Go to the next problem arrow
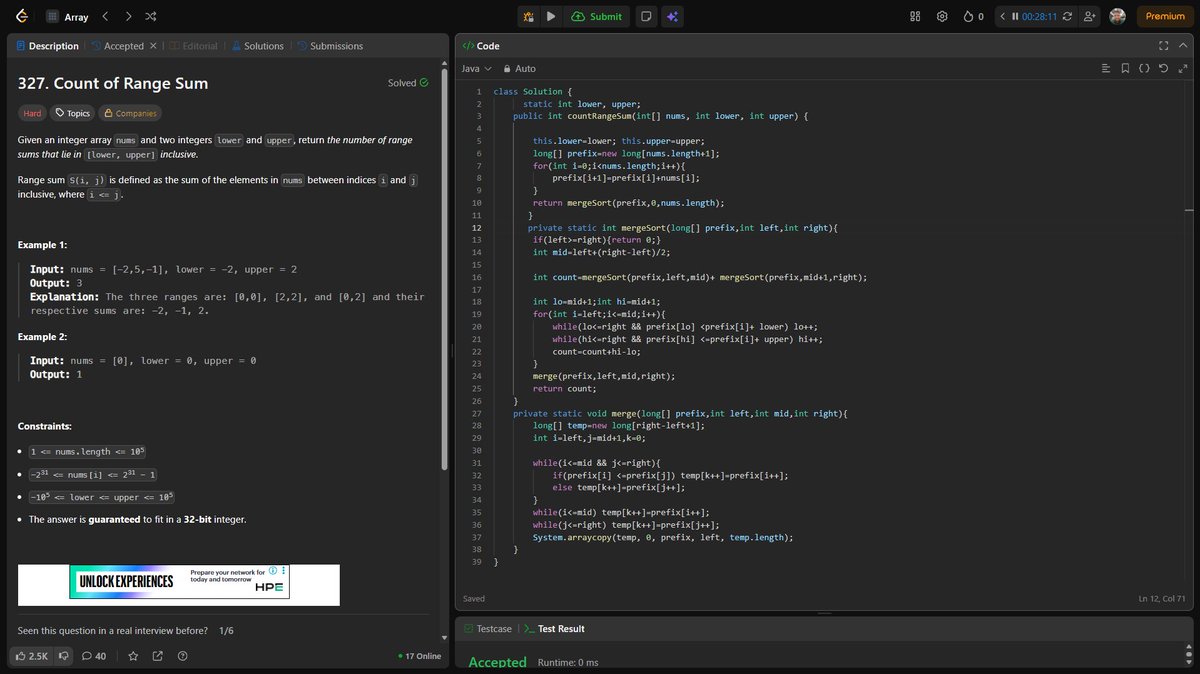The width and height of the screenshot is (1200, 674). coord(128,17)
